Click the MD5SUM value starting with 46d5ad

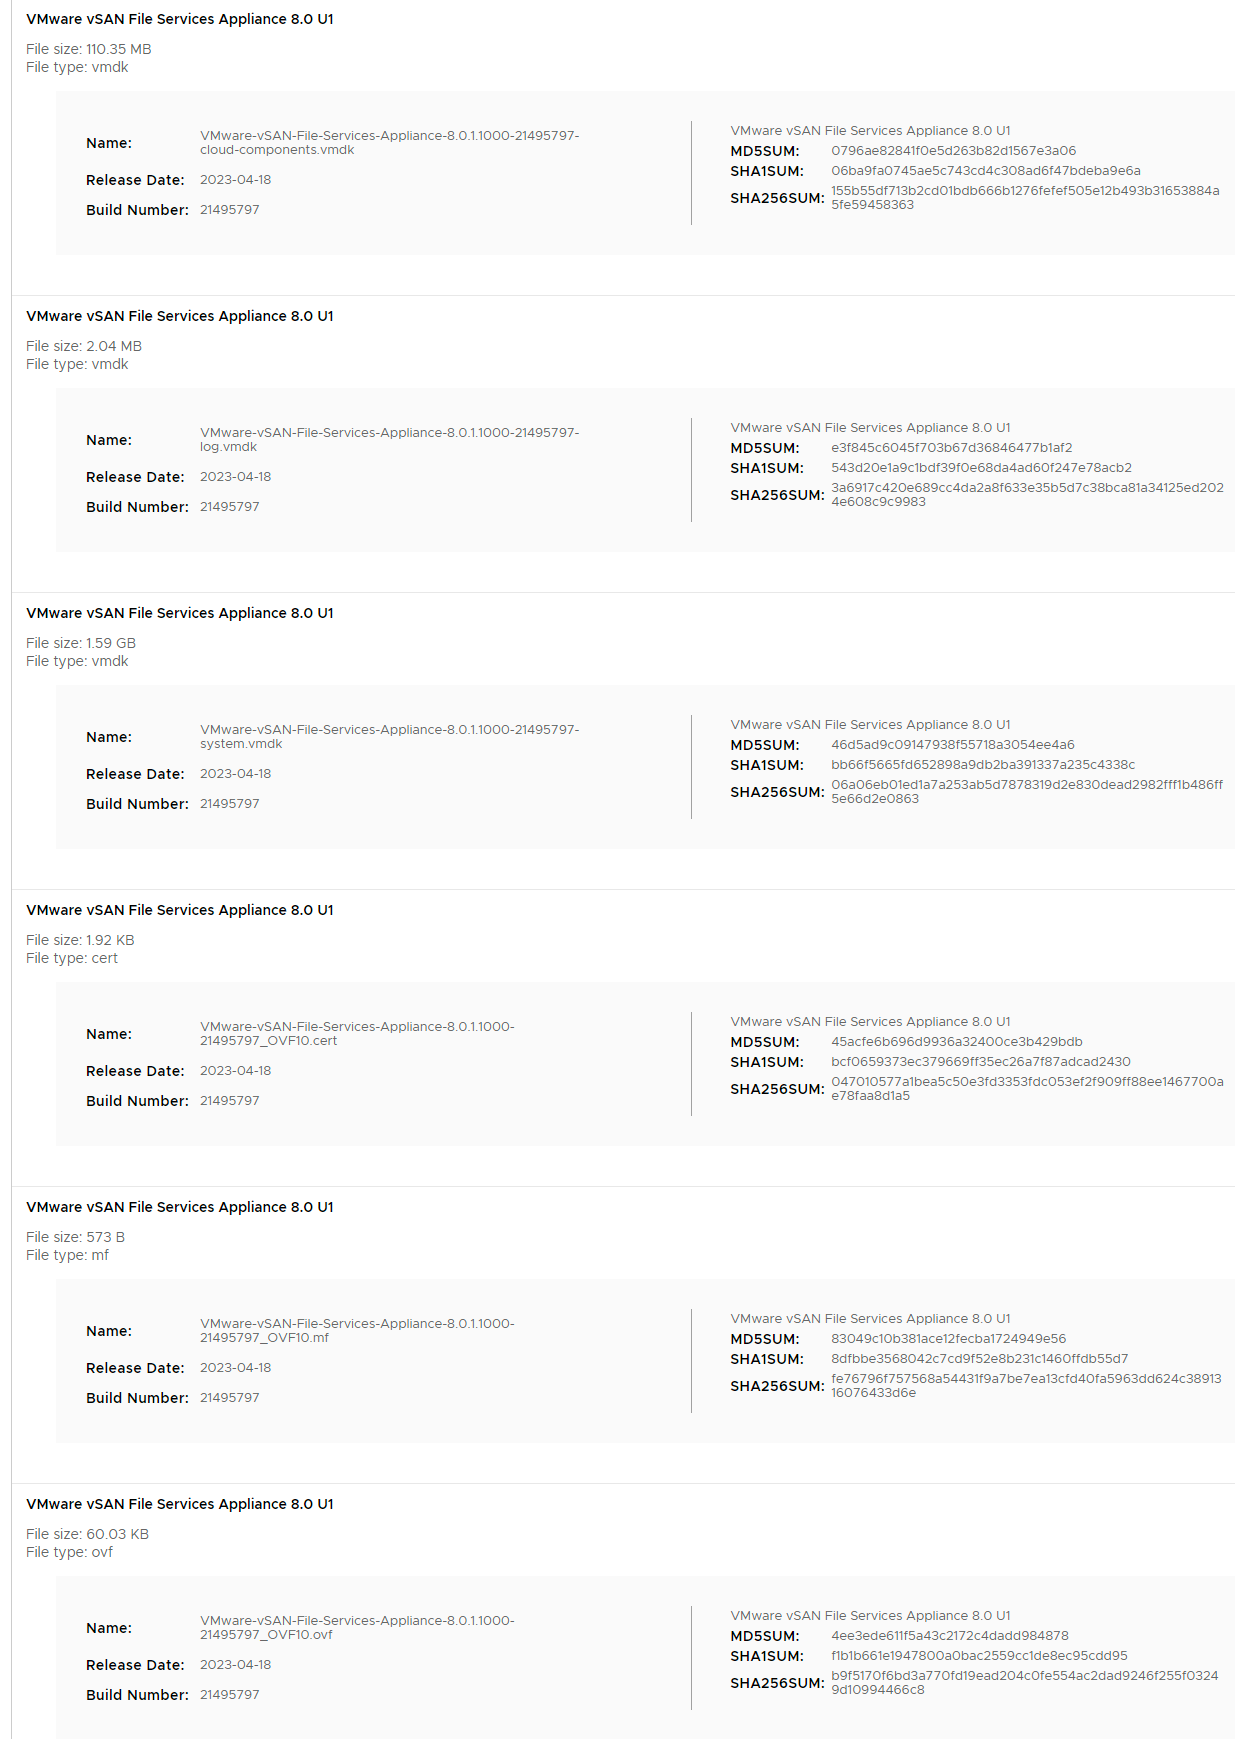click(952, 745)
